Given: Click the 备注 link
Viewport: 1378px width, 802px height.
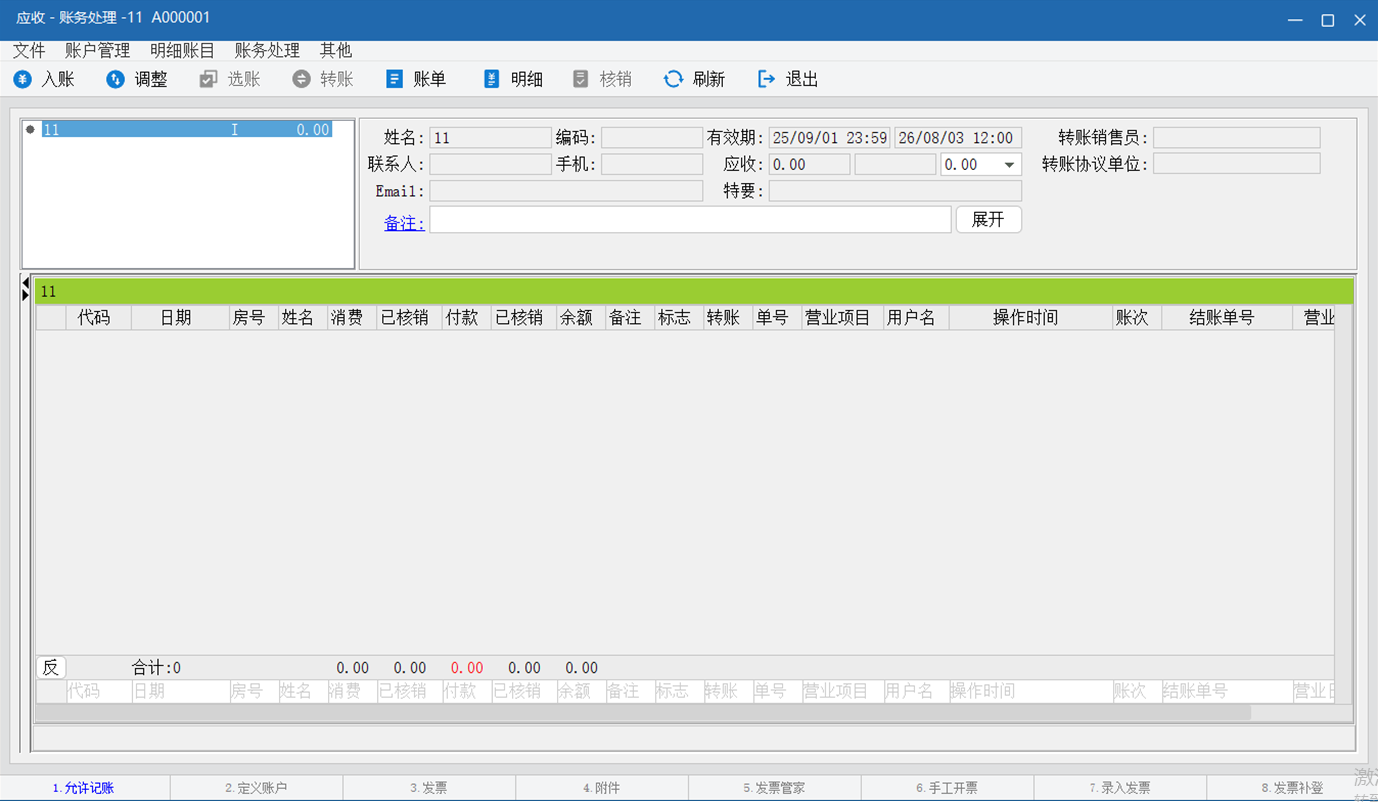Looking at the screenshot, I should tap(404, 223).
